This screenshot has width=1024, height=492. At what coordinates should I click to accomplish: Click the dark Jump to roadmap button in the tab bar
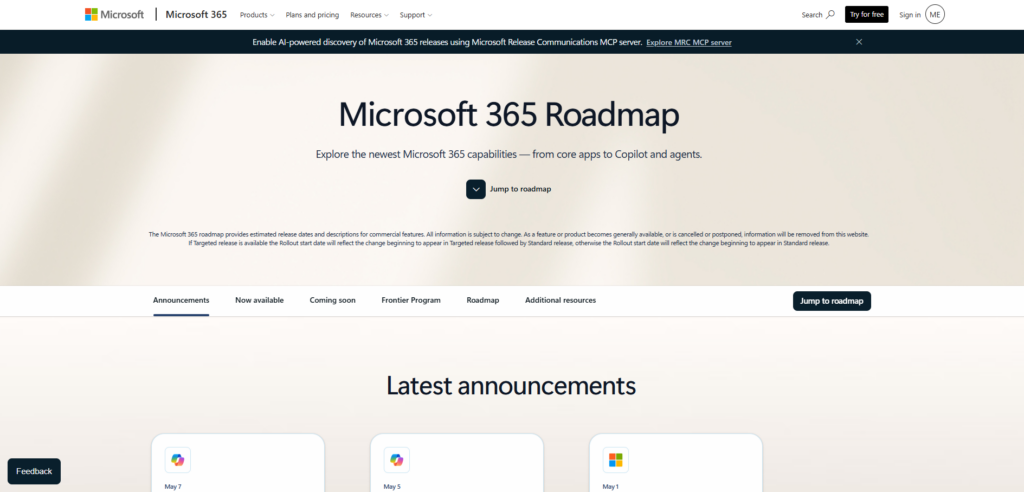832,301
